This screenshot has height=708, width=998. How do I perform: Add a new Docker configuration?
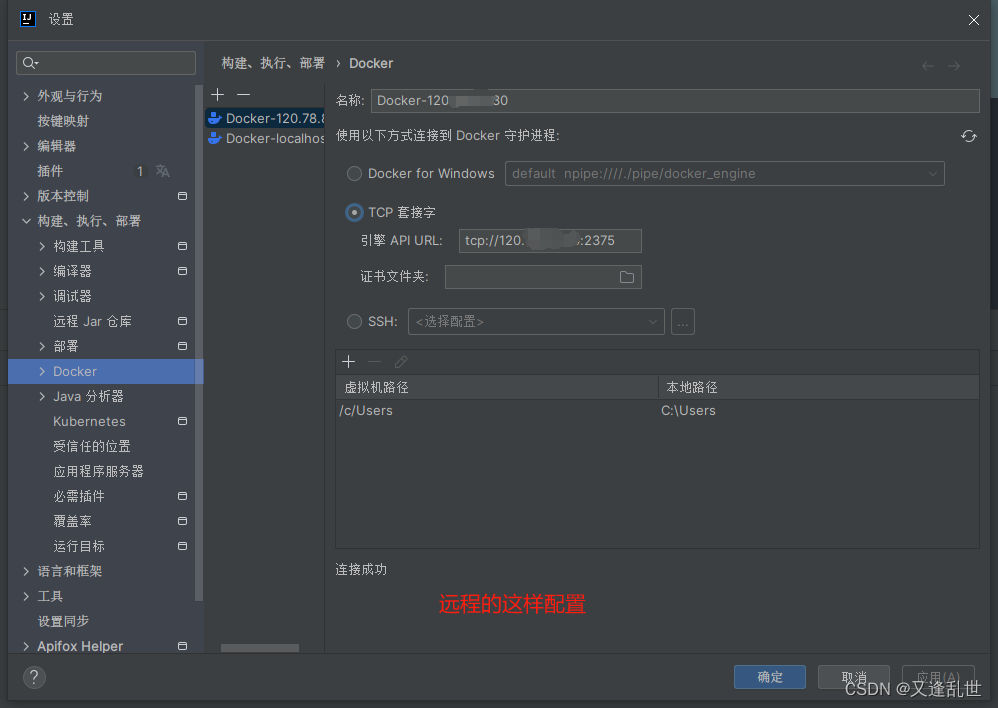tap(218, 95)
